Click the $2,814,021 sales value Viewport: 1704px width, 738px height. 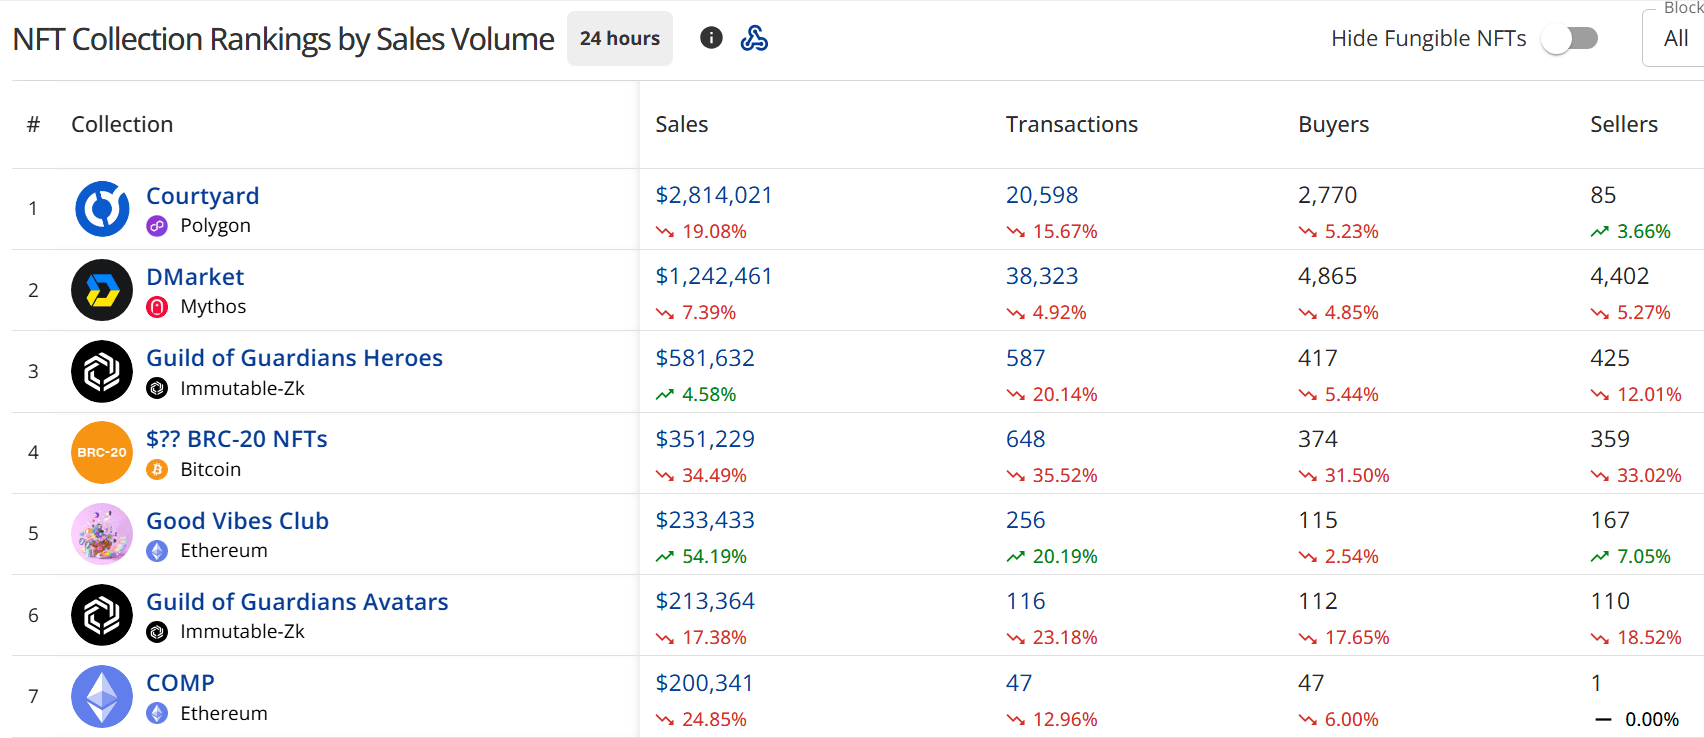[x=714, y=195]
